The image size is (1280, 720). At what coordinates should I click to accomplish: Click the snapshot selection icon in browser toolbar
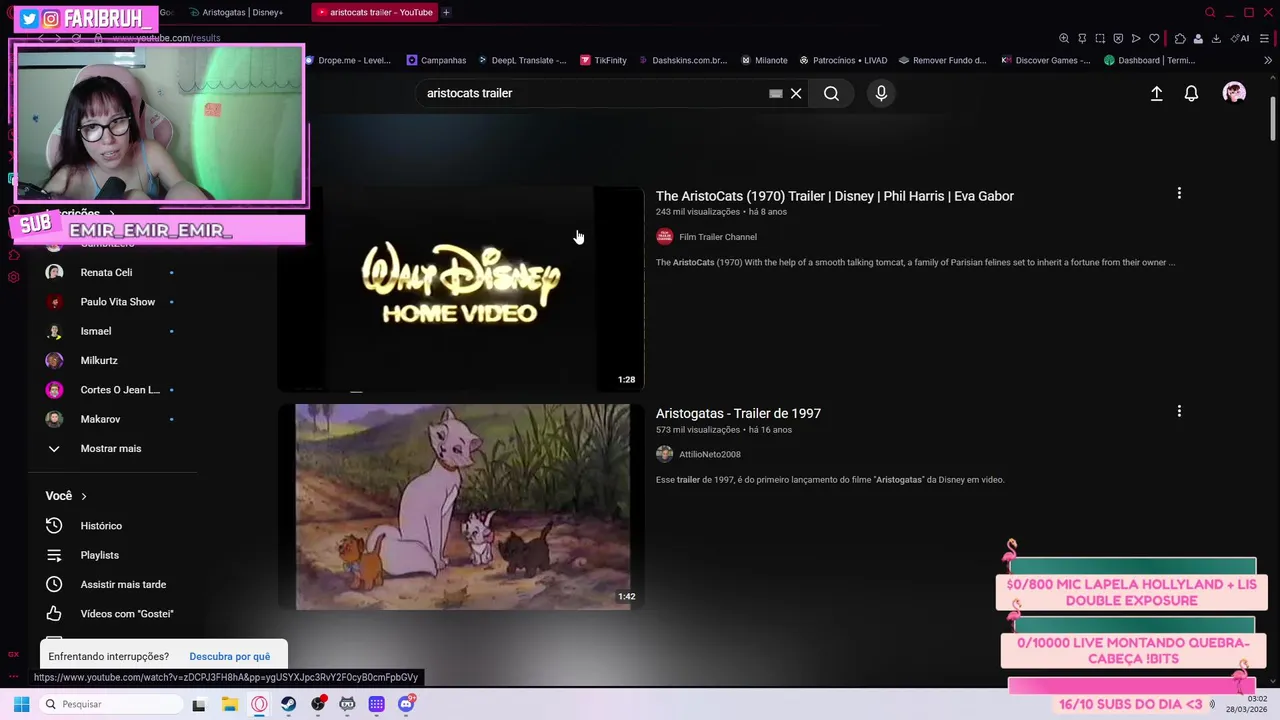1100,38
